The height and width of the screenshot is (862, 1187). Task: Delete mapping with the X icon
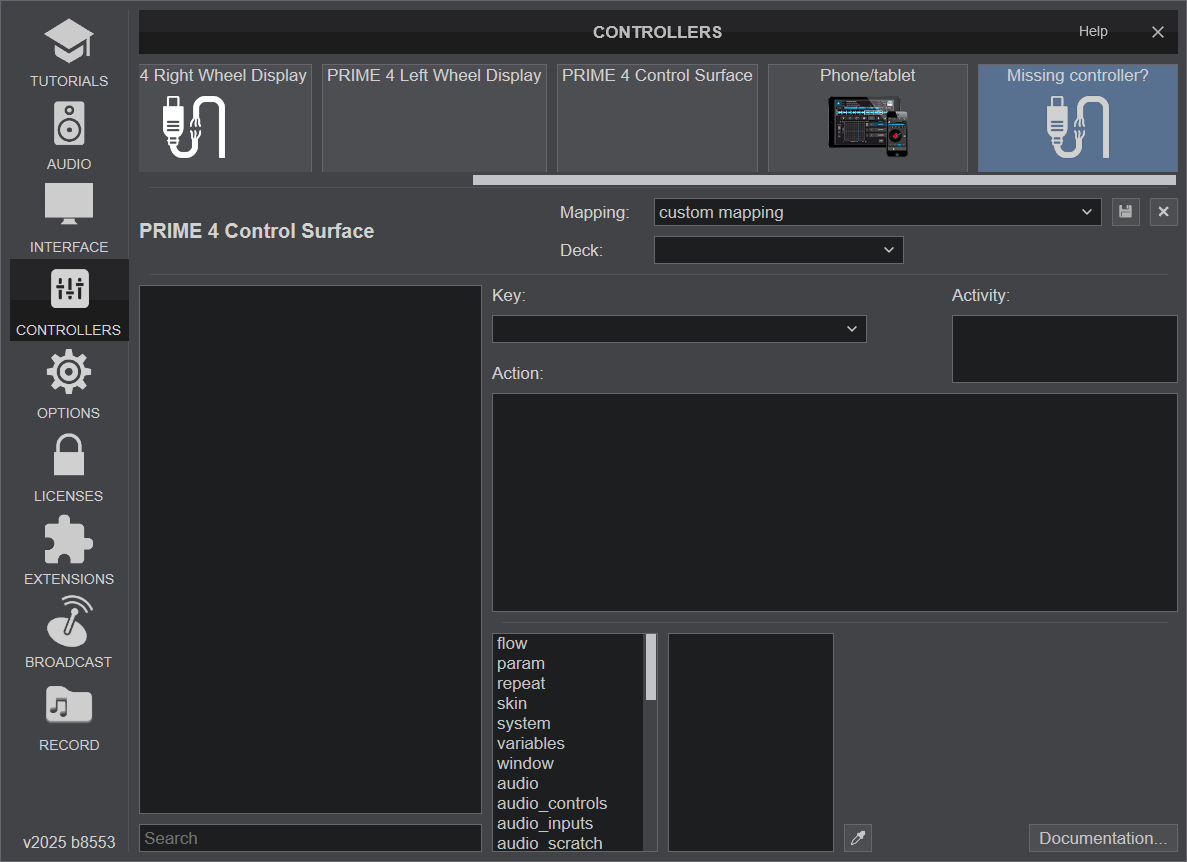tap(1164, 212)
